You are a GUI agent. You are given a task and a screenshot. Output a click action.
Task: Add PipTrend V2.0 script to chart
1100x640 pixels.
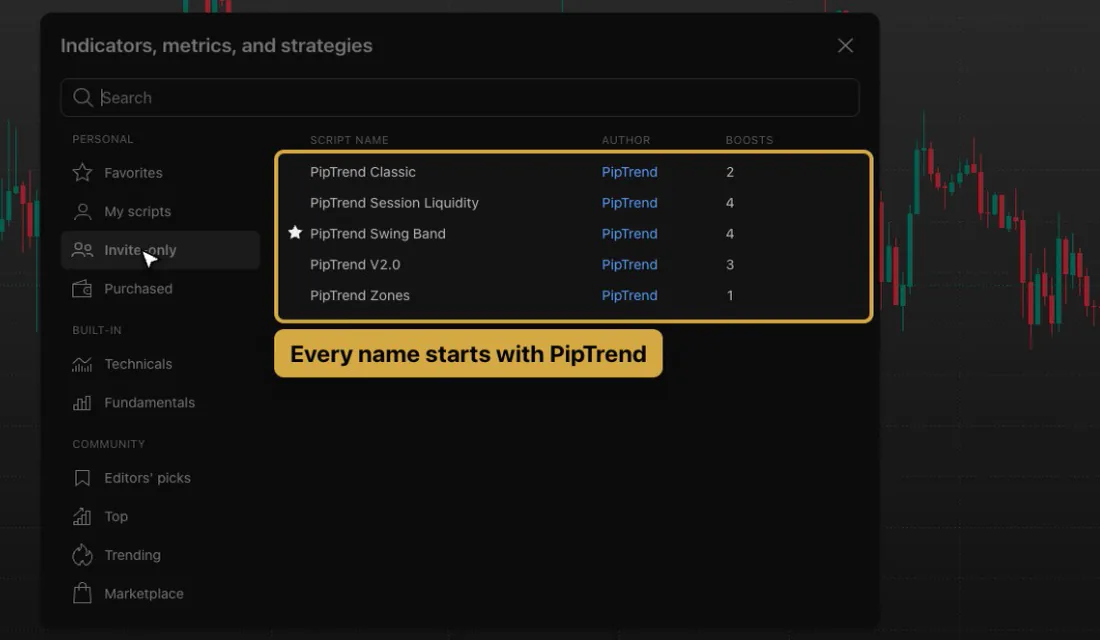point(355,265)
